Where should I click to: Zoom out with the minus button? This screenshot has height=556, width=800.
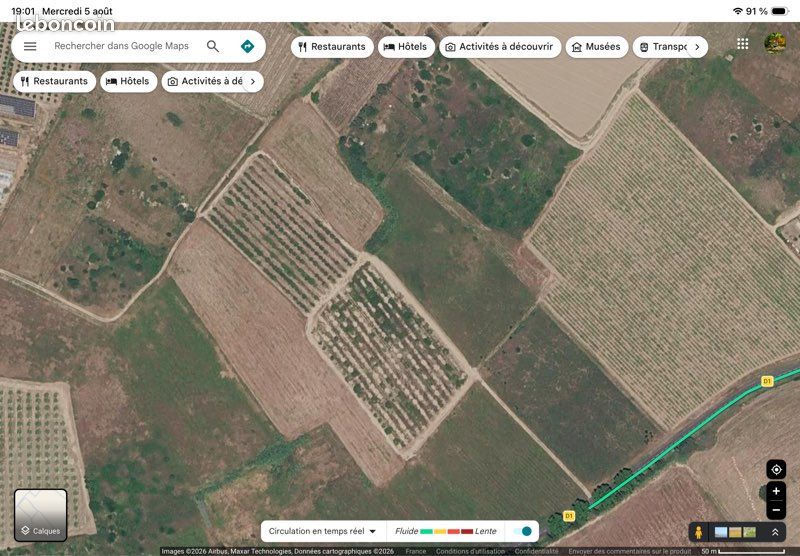pyautogui.click(x=776, y=510)
